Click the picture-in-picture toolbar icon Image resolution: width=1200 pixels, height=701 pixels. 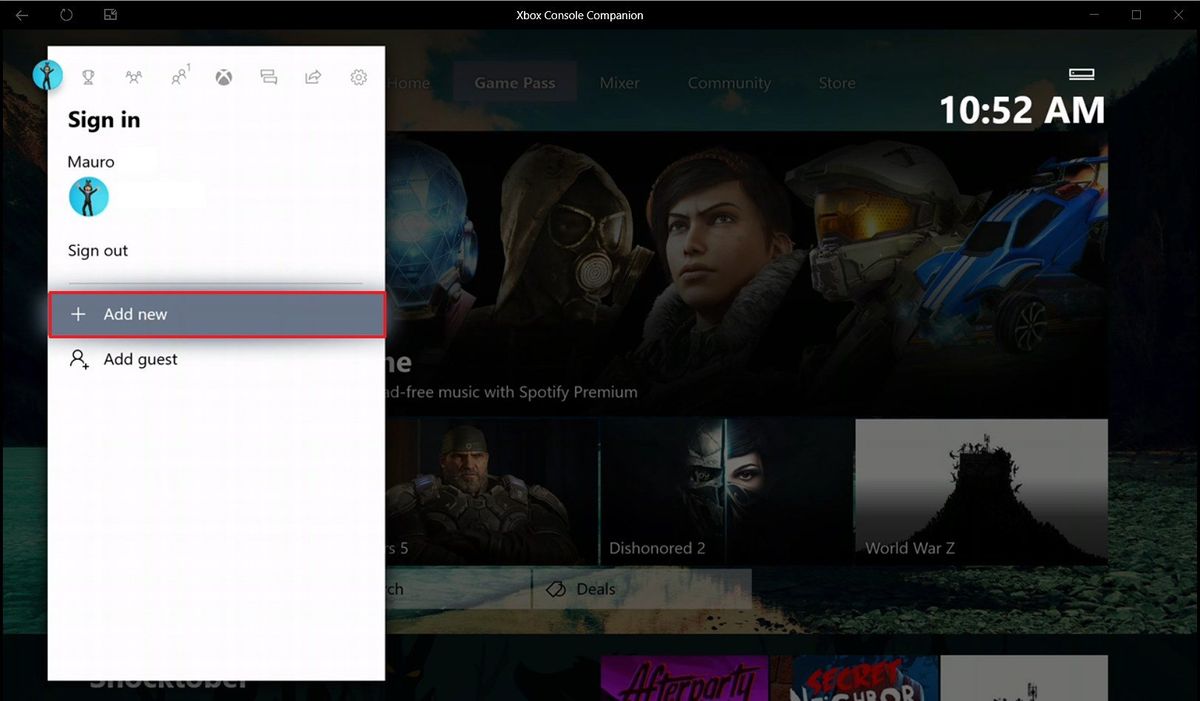tap(110, 15)
